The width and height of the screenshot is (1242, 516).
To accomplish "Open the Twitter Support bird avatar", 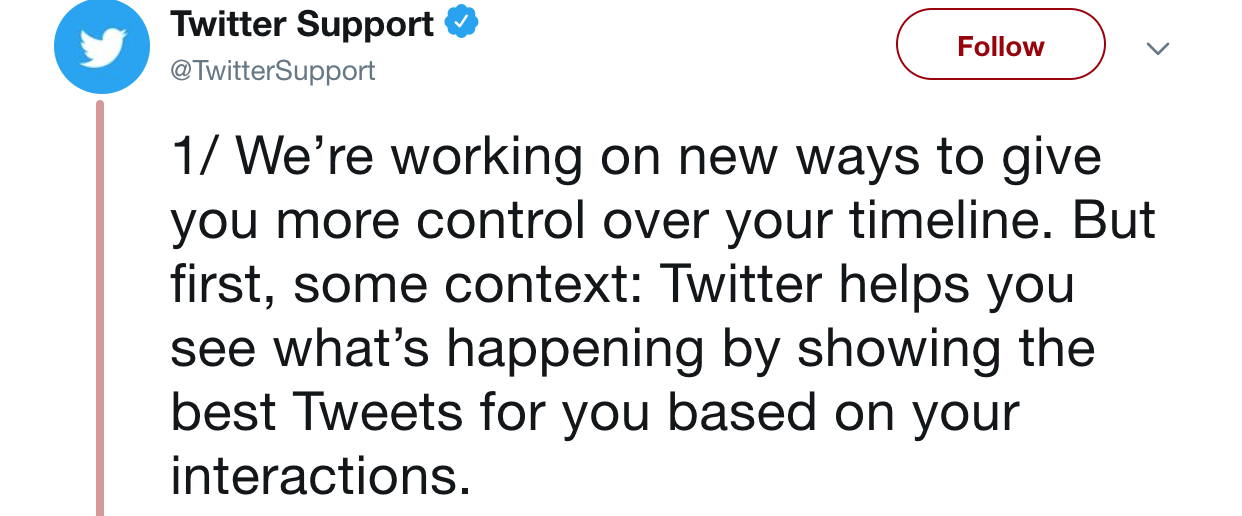I will point(101,47).
